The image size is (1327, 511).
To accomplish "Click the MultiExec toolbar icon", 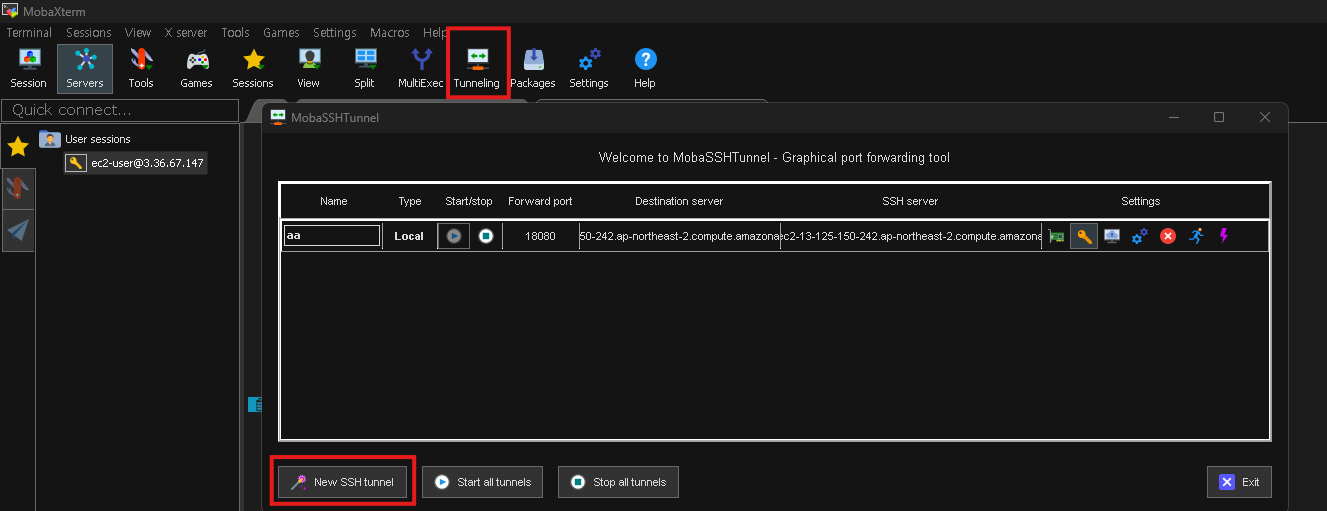I will coord(420,66).
